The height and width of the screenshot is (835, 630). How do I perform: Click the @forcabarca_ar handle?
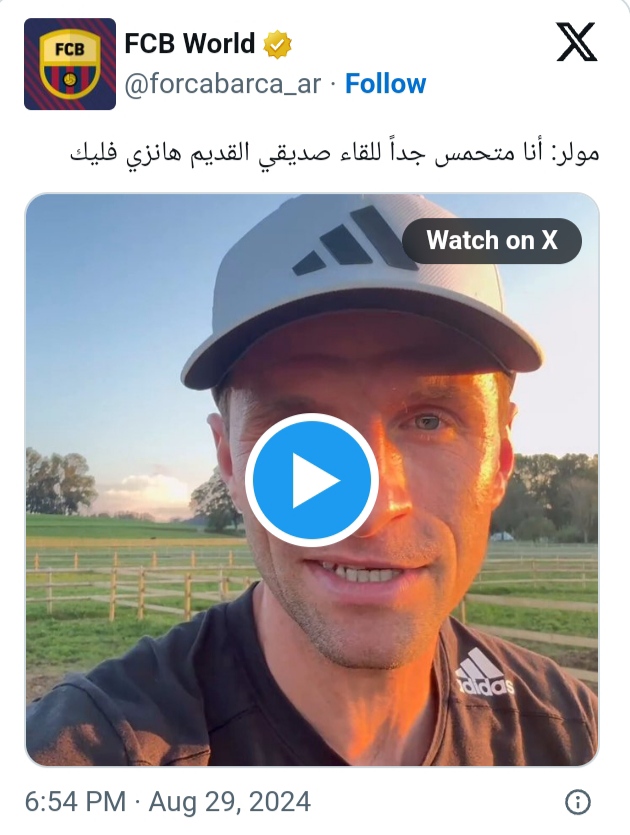pos(223,84)
